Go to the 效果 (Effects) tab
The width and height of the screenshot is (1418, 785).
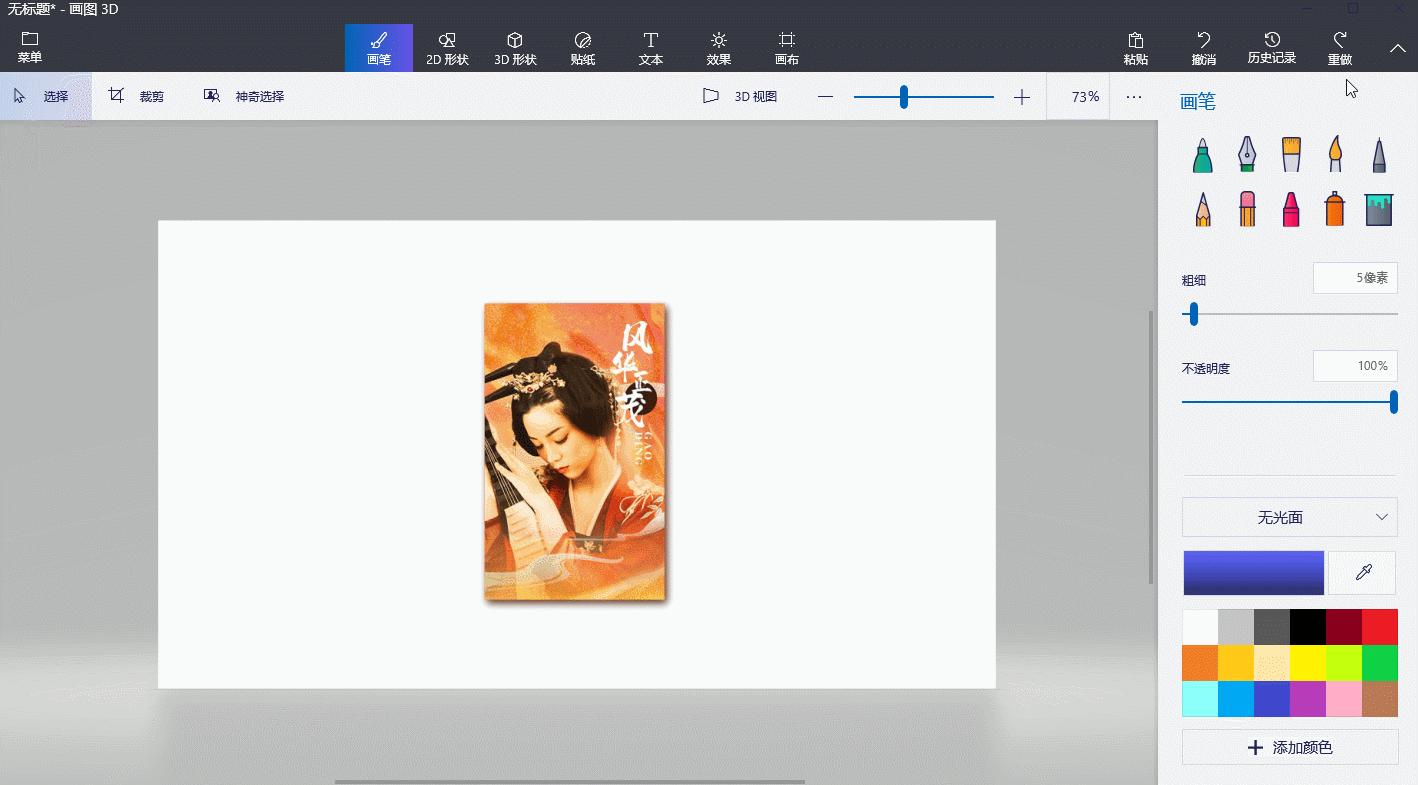[719, 48]
